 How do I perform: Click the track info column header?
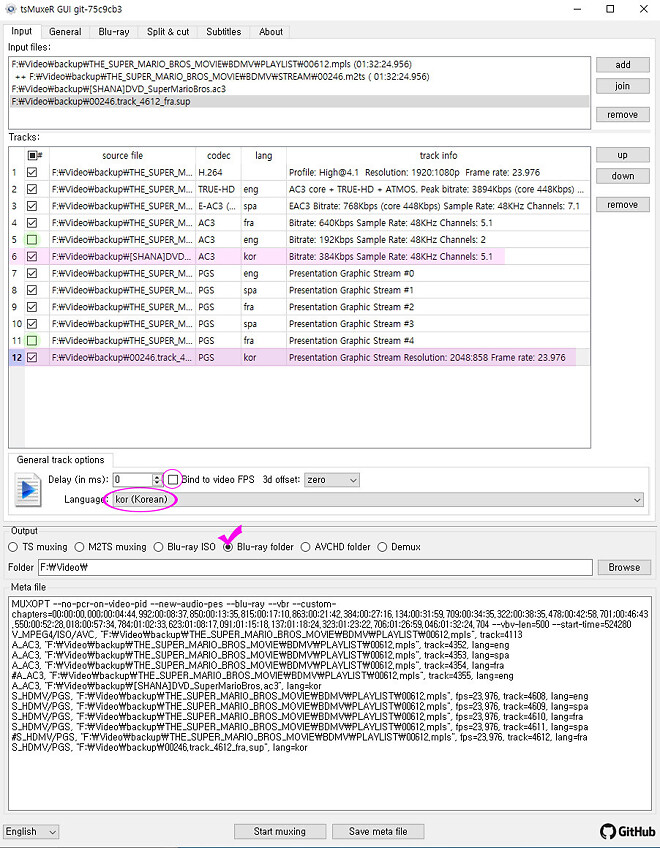(x=438, y=156)
